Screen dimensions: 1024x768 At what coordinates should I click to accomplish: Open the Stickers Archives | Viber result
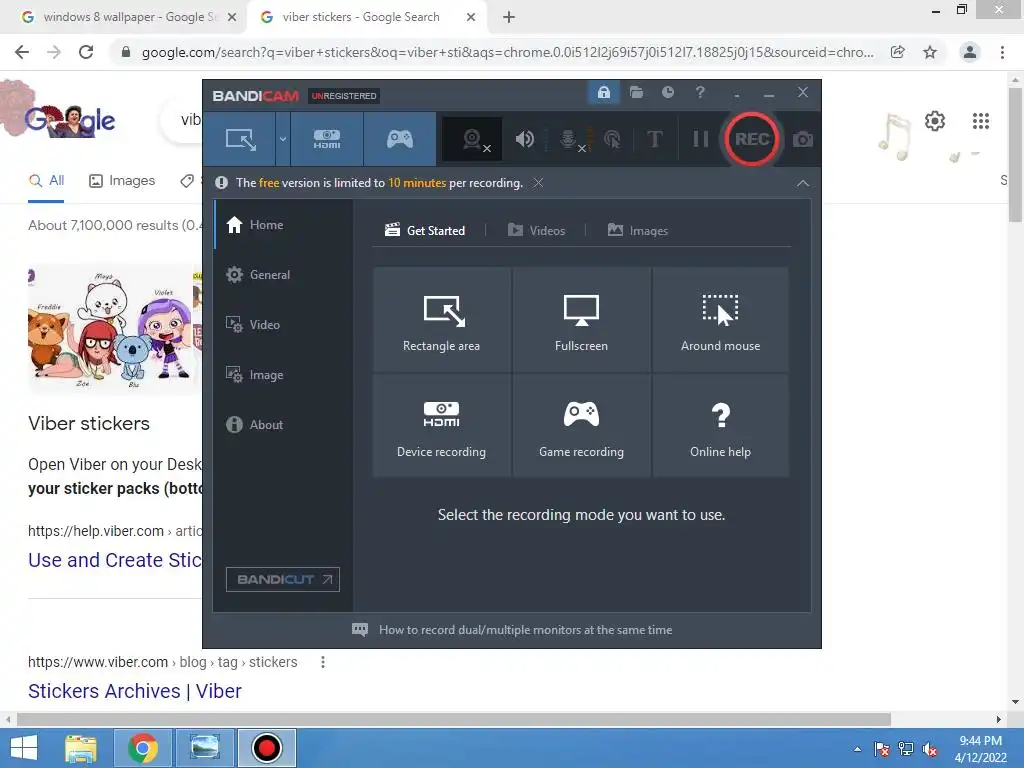click(x=135, y=691)
